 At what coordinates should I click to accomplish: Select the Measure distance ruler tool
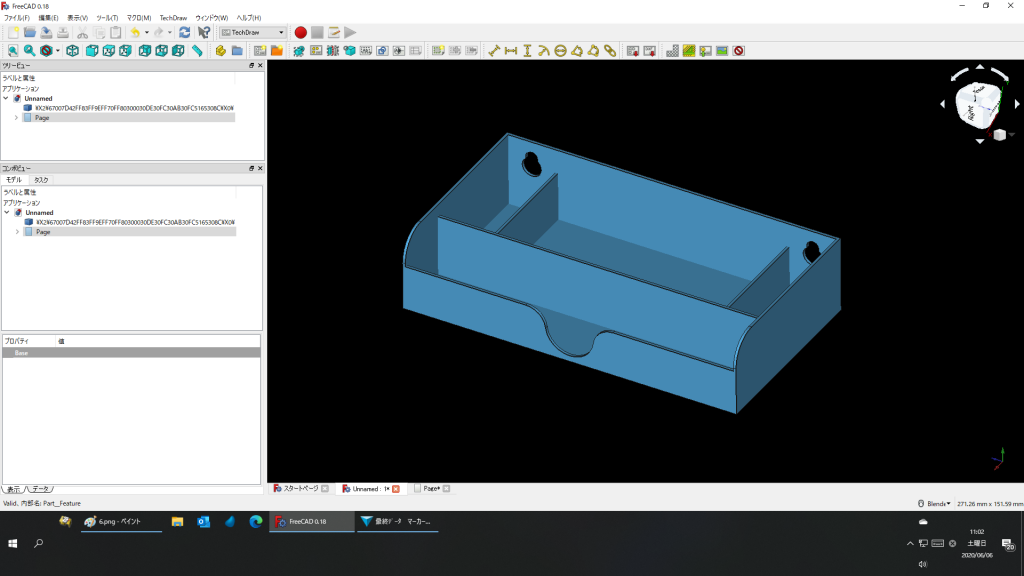click(x=197, y=51)
